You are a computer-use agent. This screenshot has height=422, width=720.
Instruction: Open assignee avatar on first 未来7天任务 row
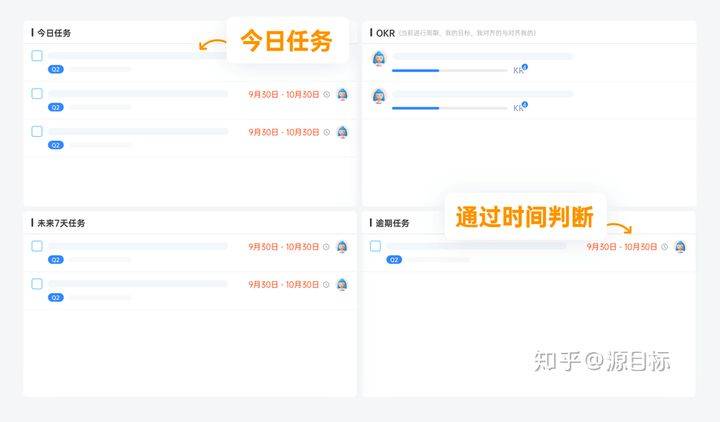[x=342, y=247]
